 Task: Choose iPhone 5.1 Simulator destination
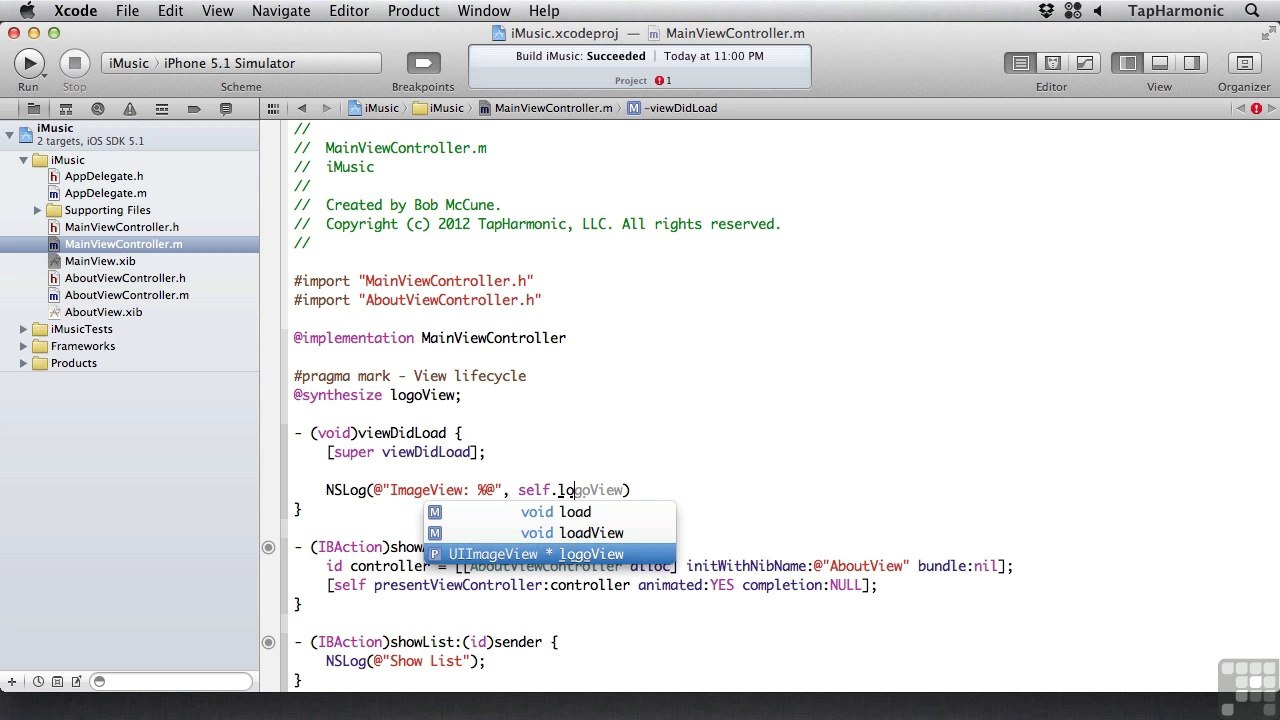(229, 63)
